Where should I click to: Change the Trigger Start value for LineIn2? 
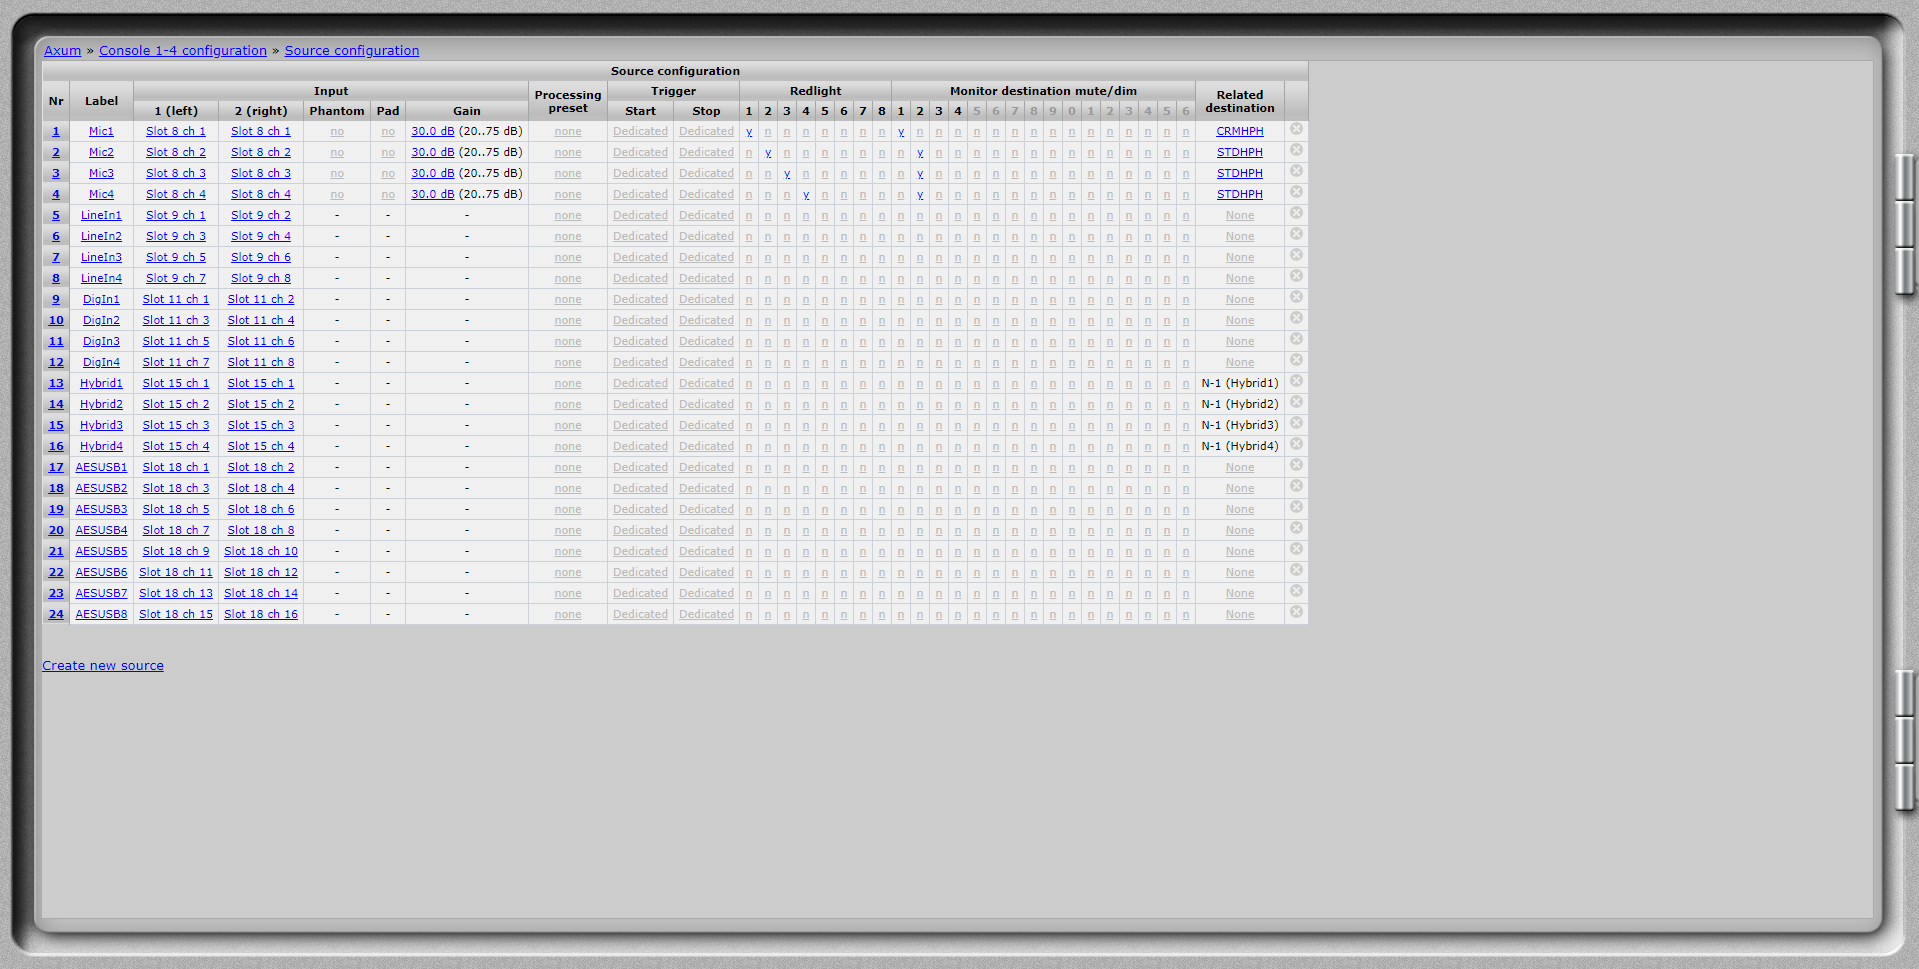[640, 237]
